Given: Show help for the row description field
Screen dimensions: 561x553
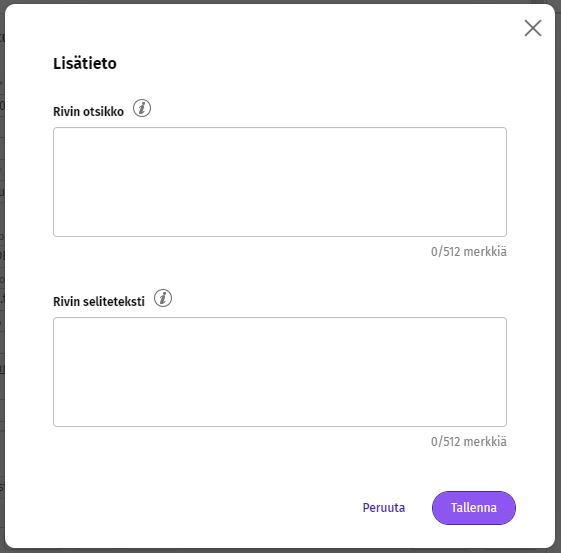Looking at the screenshot, I should tap(163, 298).
